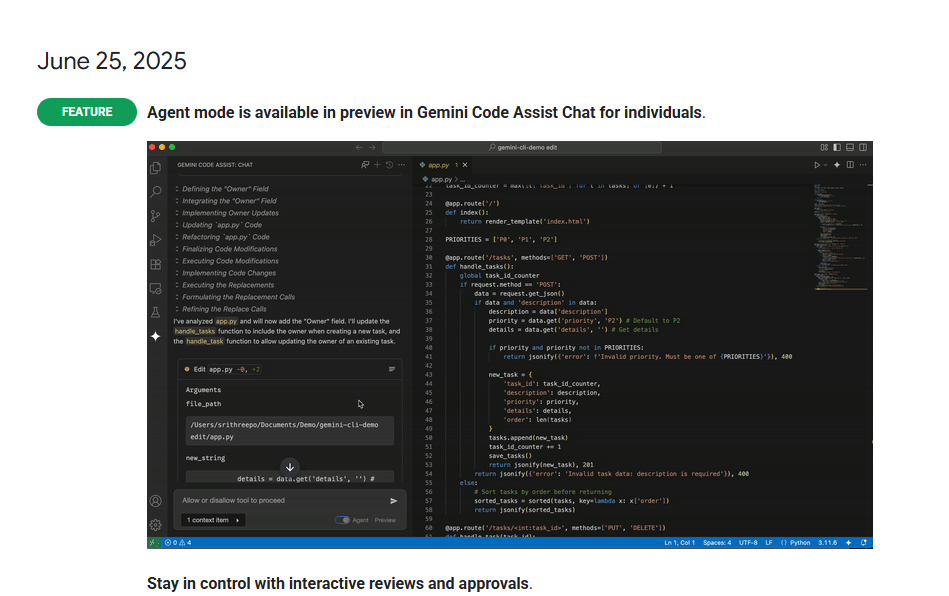This screenshot has height=596, width=949.
Task: Open the Manage gear icon
Action: [x=155, y=525]
